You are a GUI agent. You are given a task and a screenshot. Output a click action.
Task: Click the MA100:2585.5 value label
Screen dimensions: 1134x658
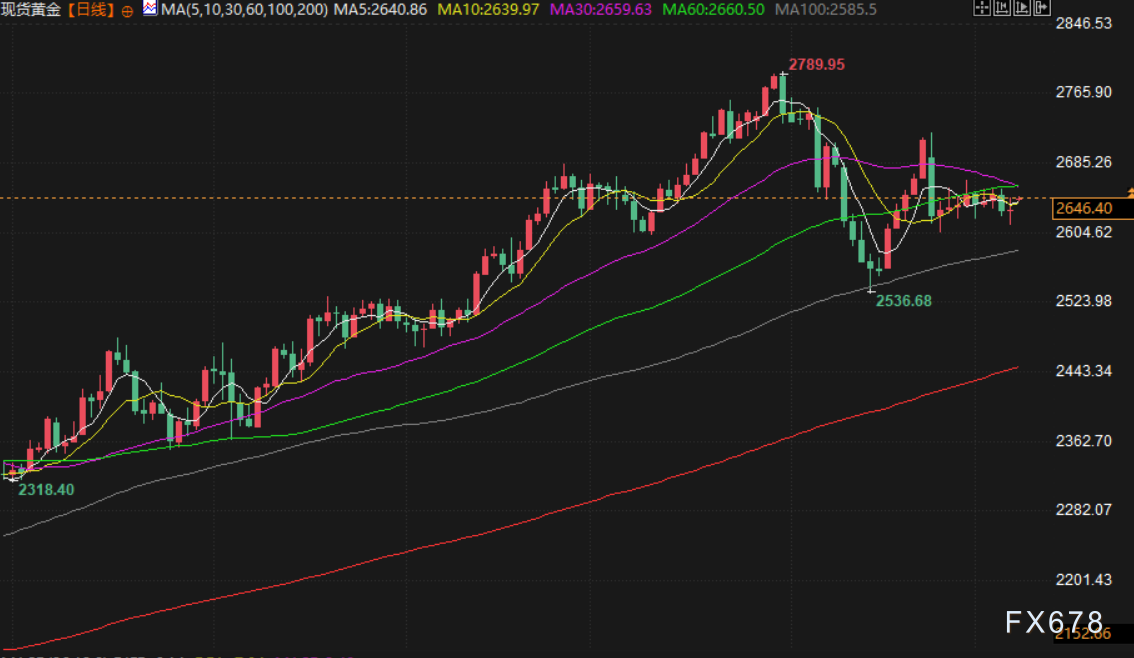(826, 9)
